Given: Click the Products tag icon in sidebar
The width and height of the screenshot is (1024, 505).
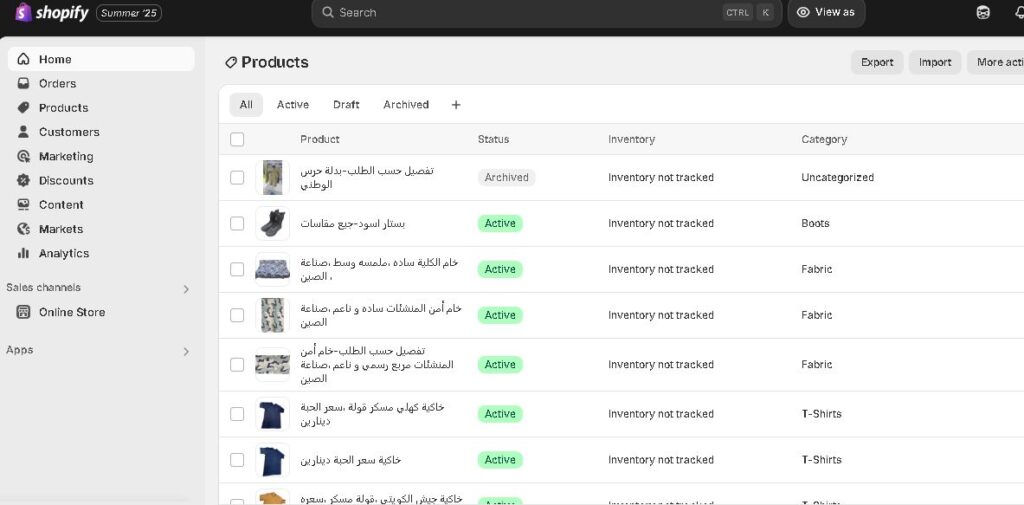Looking at the screenshot, I should 24,108.
